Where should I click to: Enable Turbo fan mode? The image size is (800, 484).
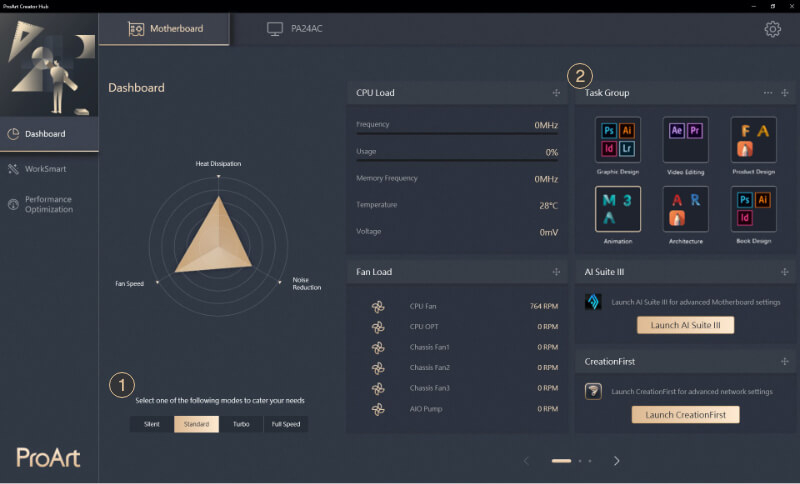click(x=241, y=424)
